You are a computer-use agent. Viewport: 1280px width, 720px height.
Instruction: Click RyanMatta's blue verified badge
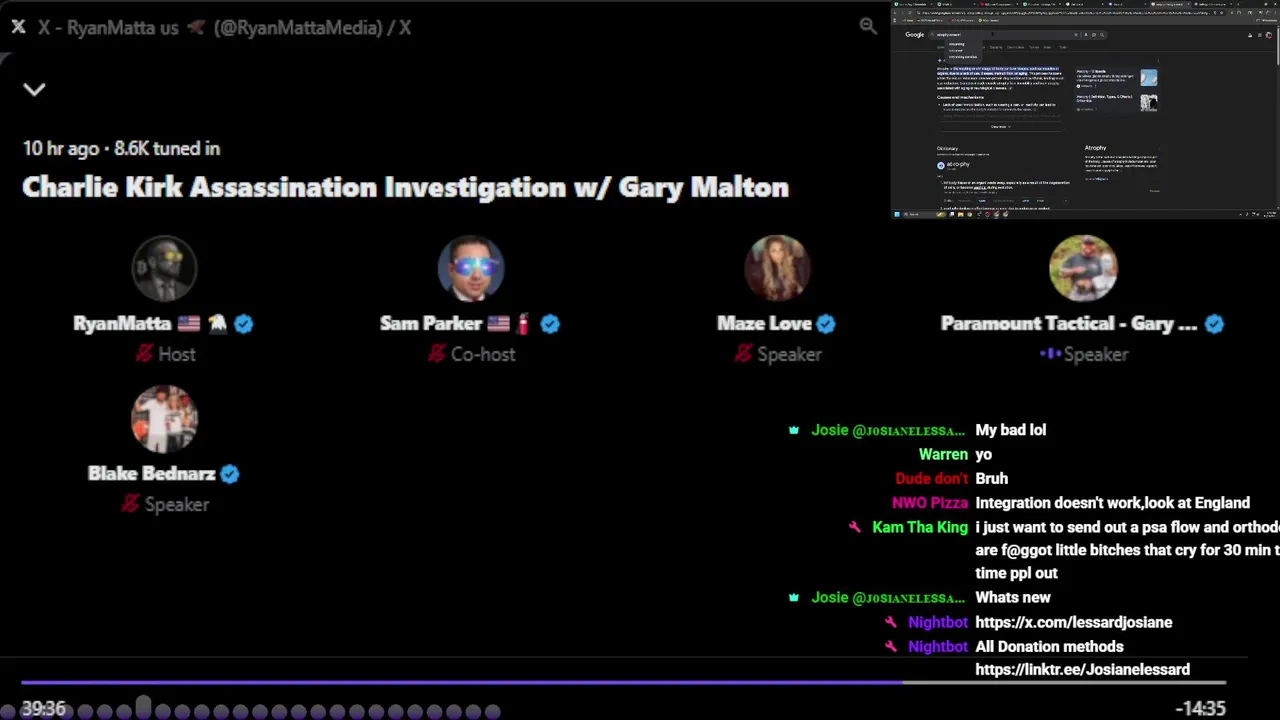(244, 324)
